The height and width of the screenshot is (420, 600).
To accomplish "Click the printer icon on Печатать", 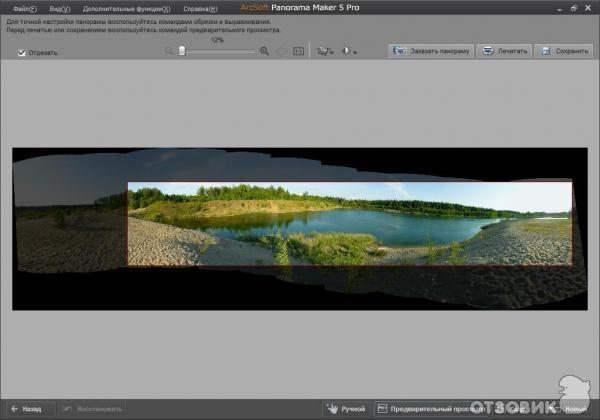I will click(487, 50).
